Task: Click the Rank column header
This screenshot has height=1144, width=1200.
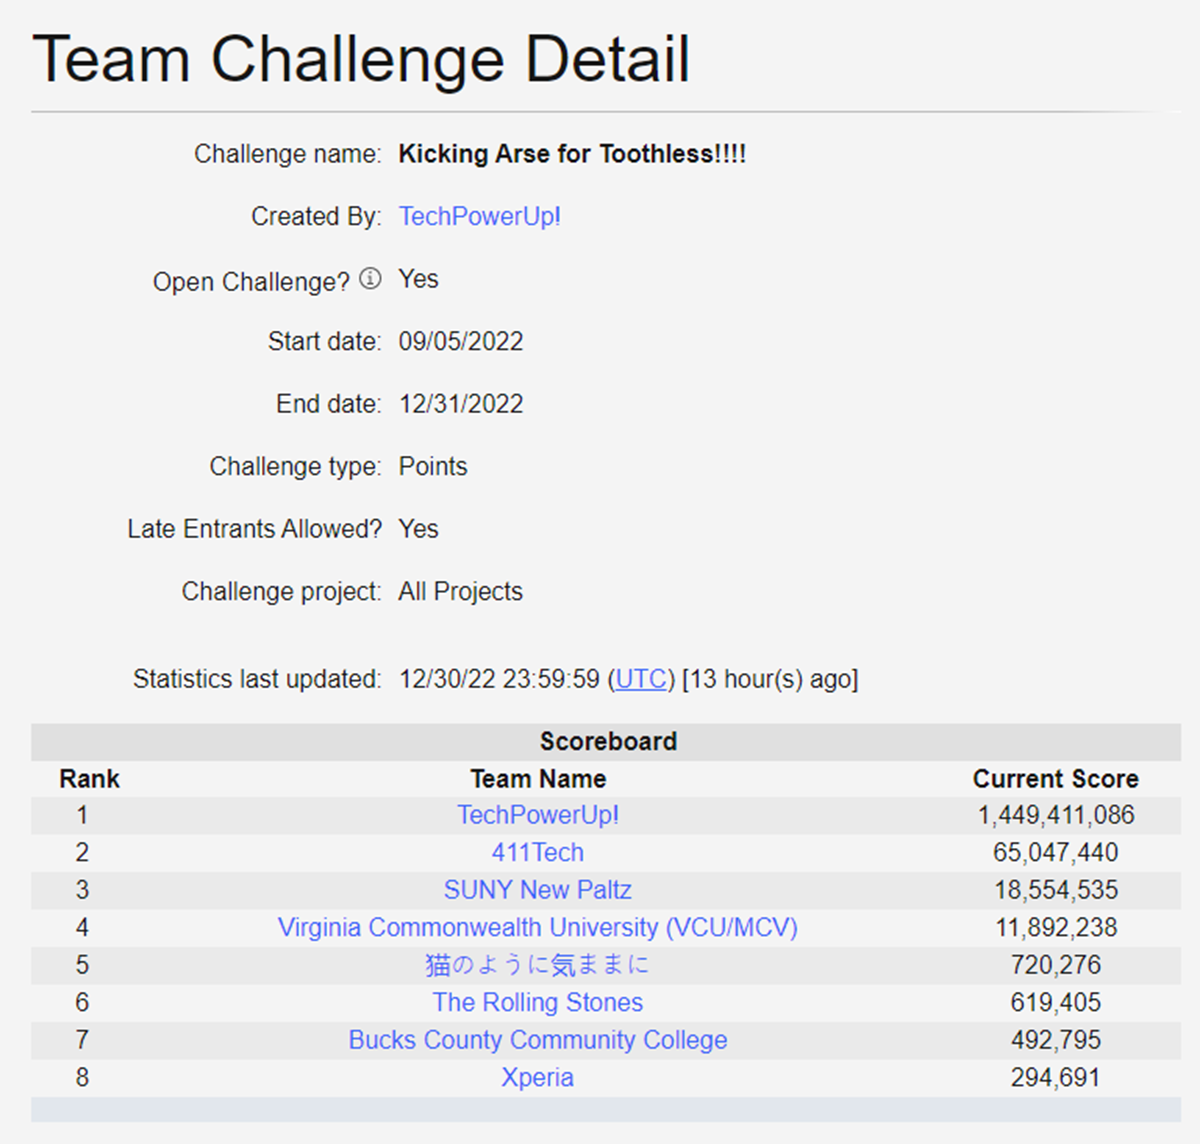Action: click(x=89, y=779)
